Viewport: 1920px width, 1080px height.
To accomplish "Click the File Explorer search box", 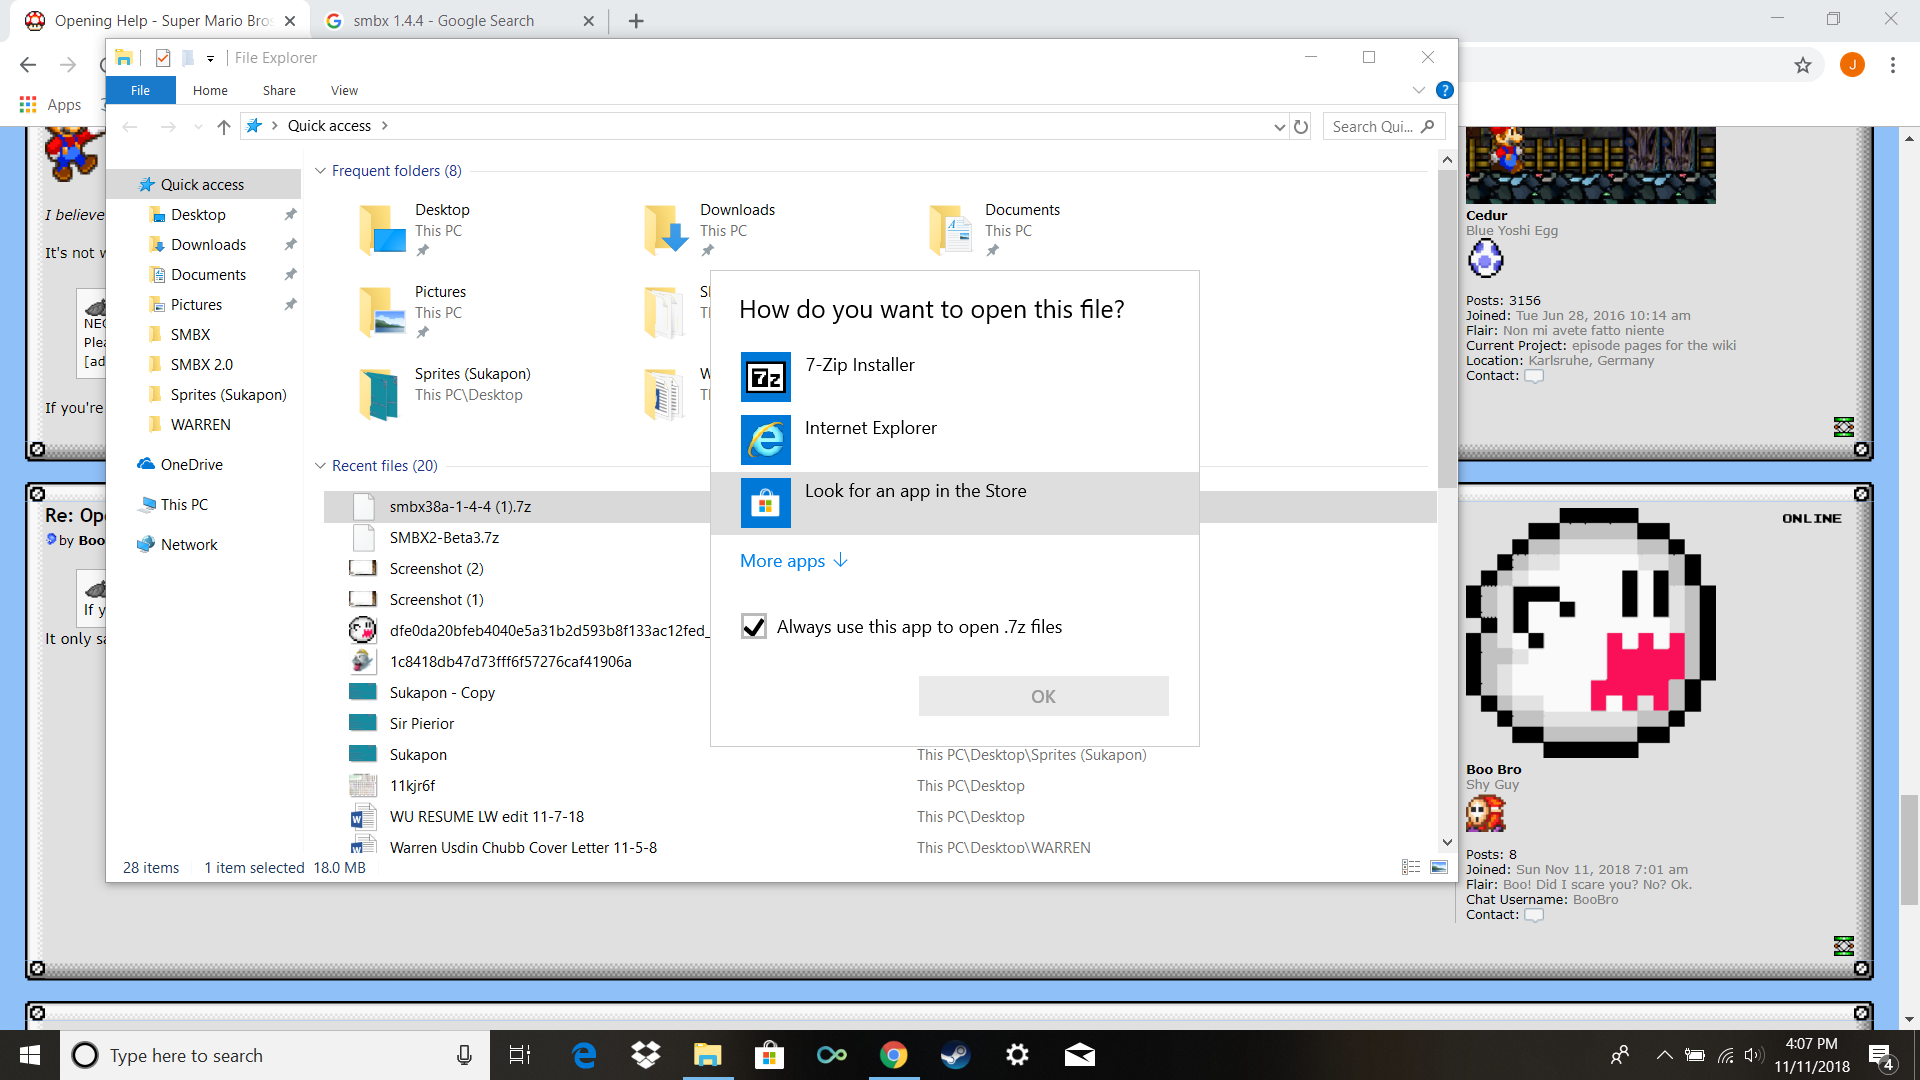I will (1383, 126).
